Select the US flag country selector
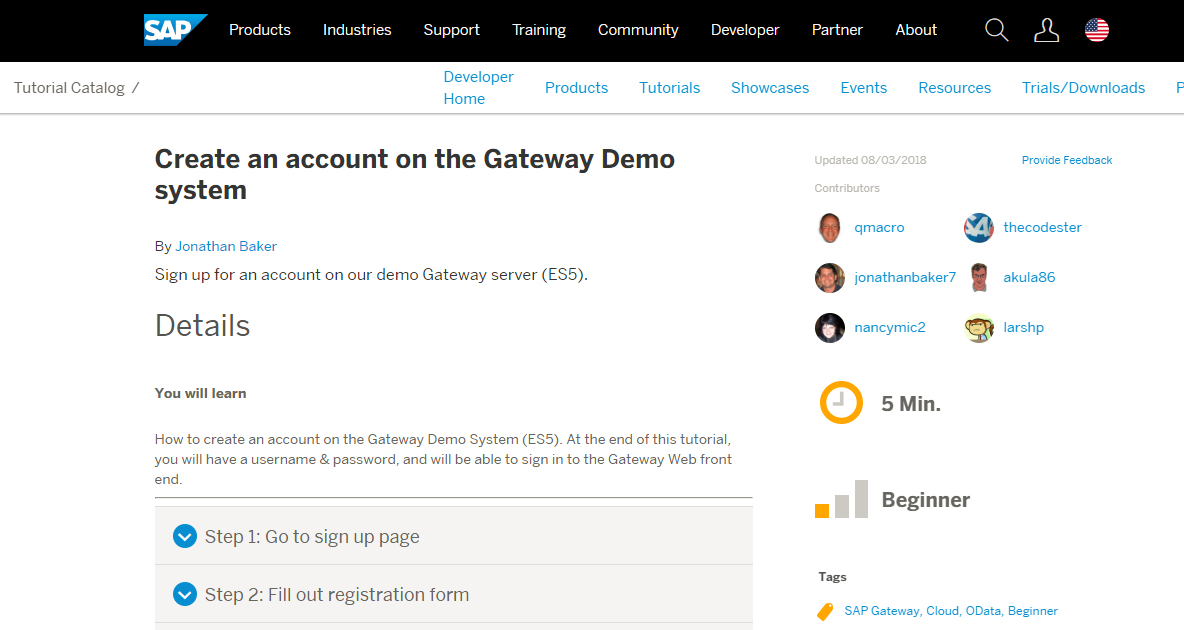This screenshot has height=630, width=1184. click(x=1096, y=30)
